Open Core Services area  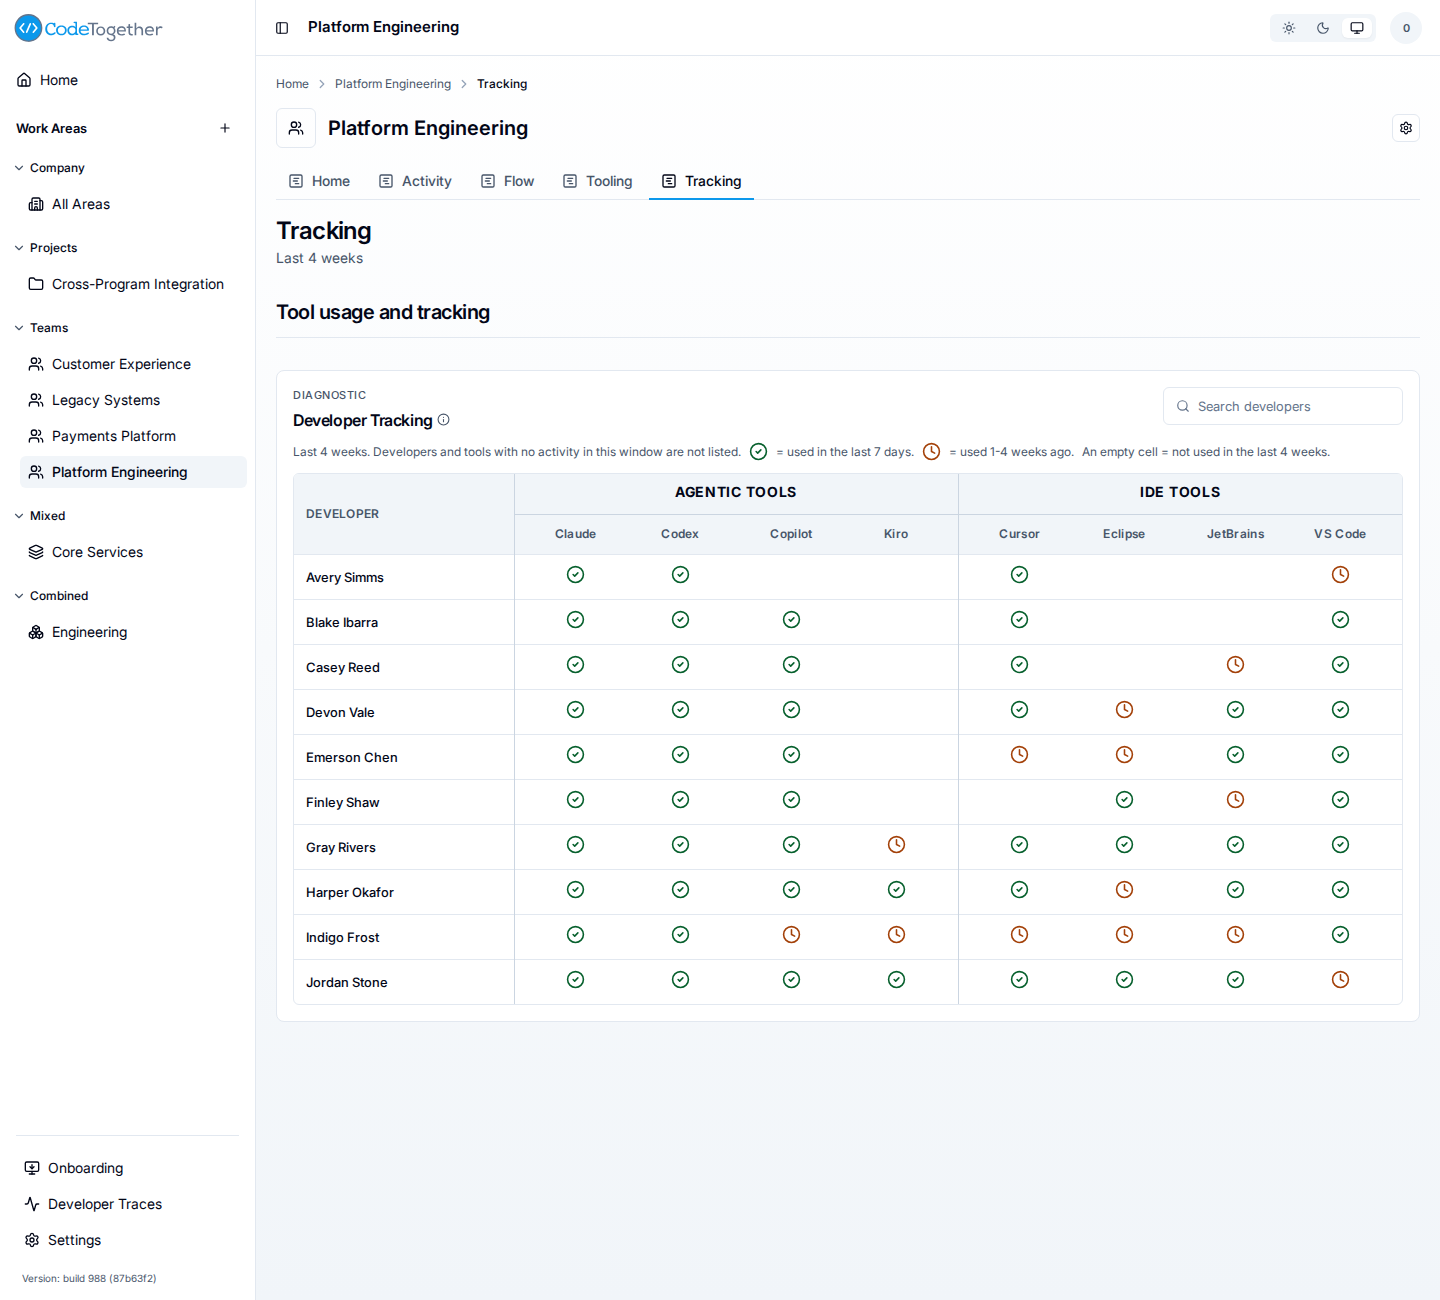pyautogui.click(x=133, y=552)
